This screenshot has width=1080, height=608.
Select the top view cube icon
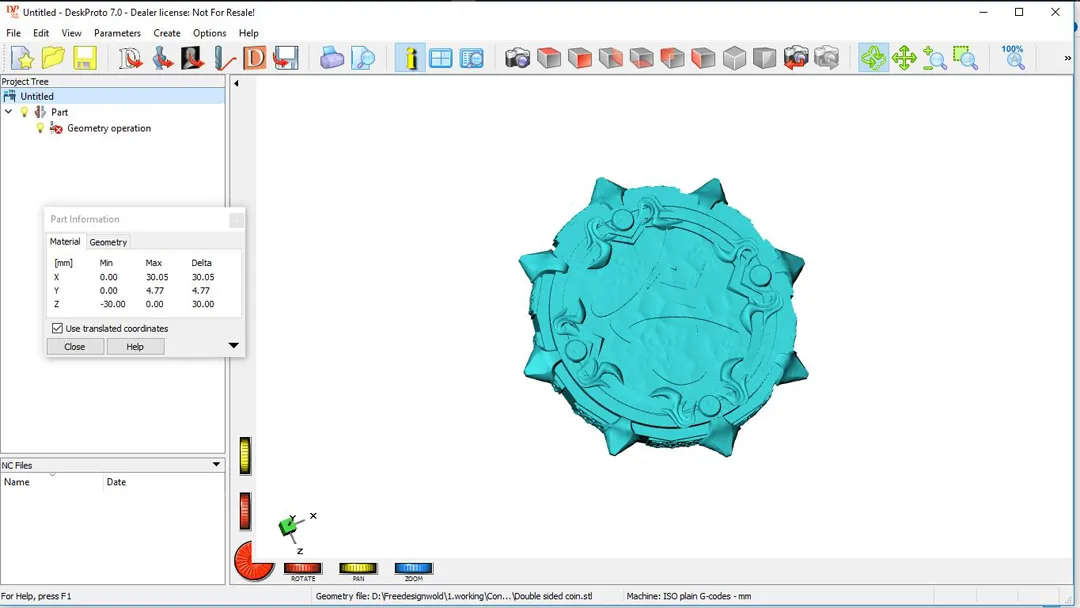(549, 59)
